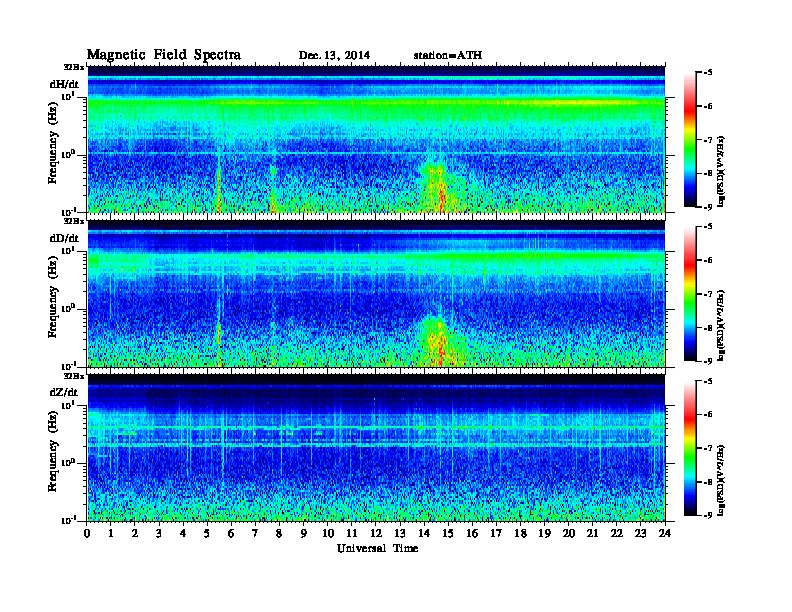
Task: Click the "Magnetic Field Spectra" title
Action: [x=164, y=55]
